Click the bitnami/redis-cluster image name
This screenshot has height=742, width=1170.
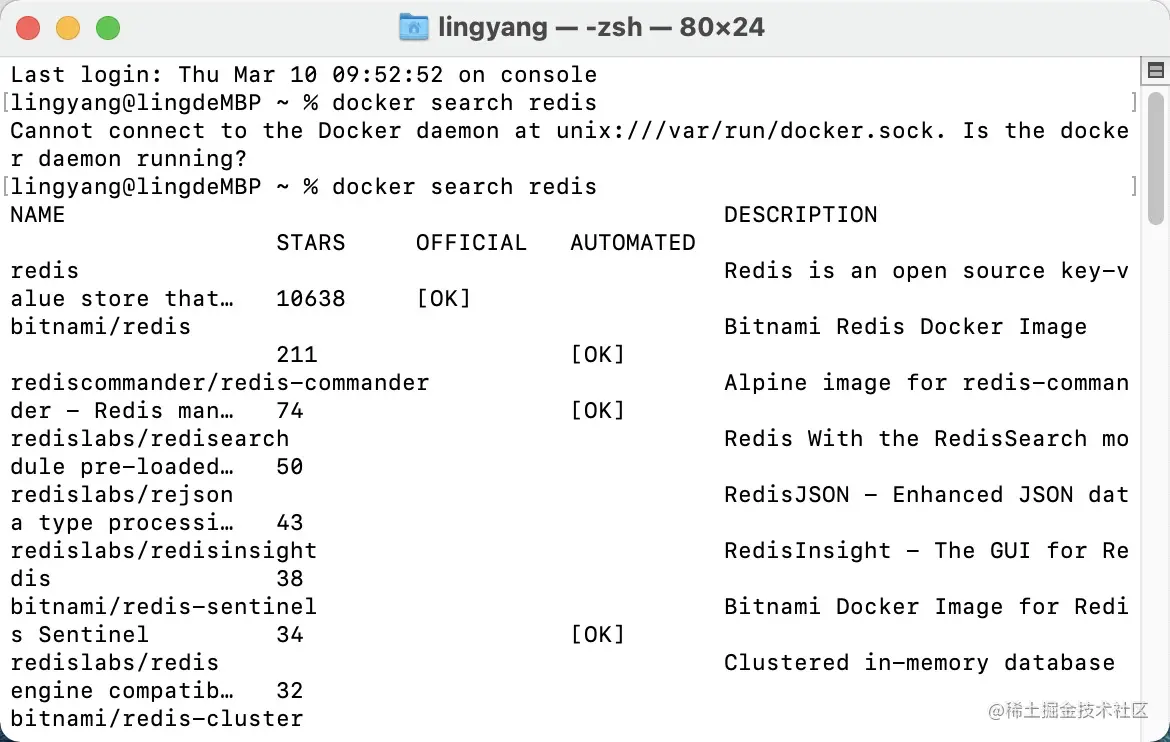(x=156, y=719)
